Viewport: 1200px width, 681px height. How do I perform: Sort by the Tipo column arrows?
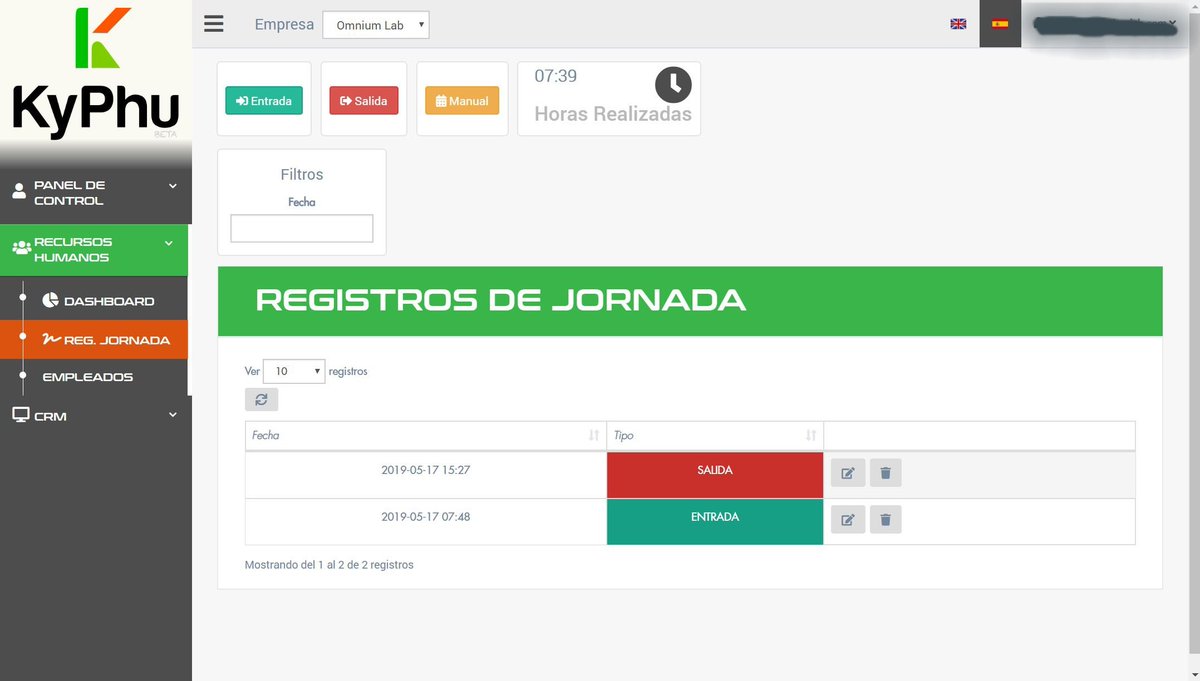(x=811, y=435)
